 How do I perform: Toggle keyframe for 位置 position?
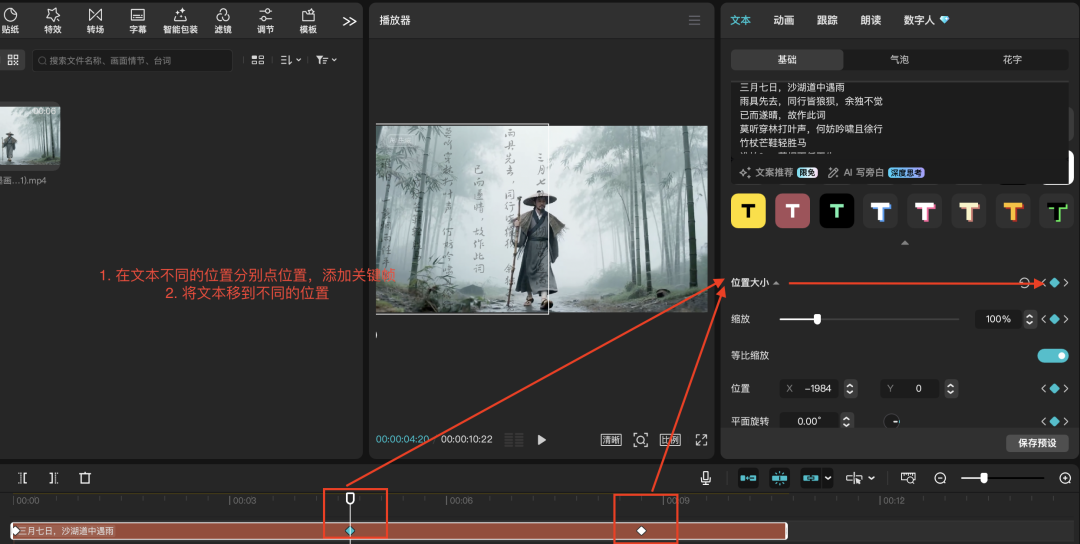tap(1054, 388)
